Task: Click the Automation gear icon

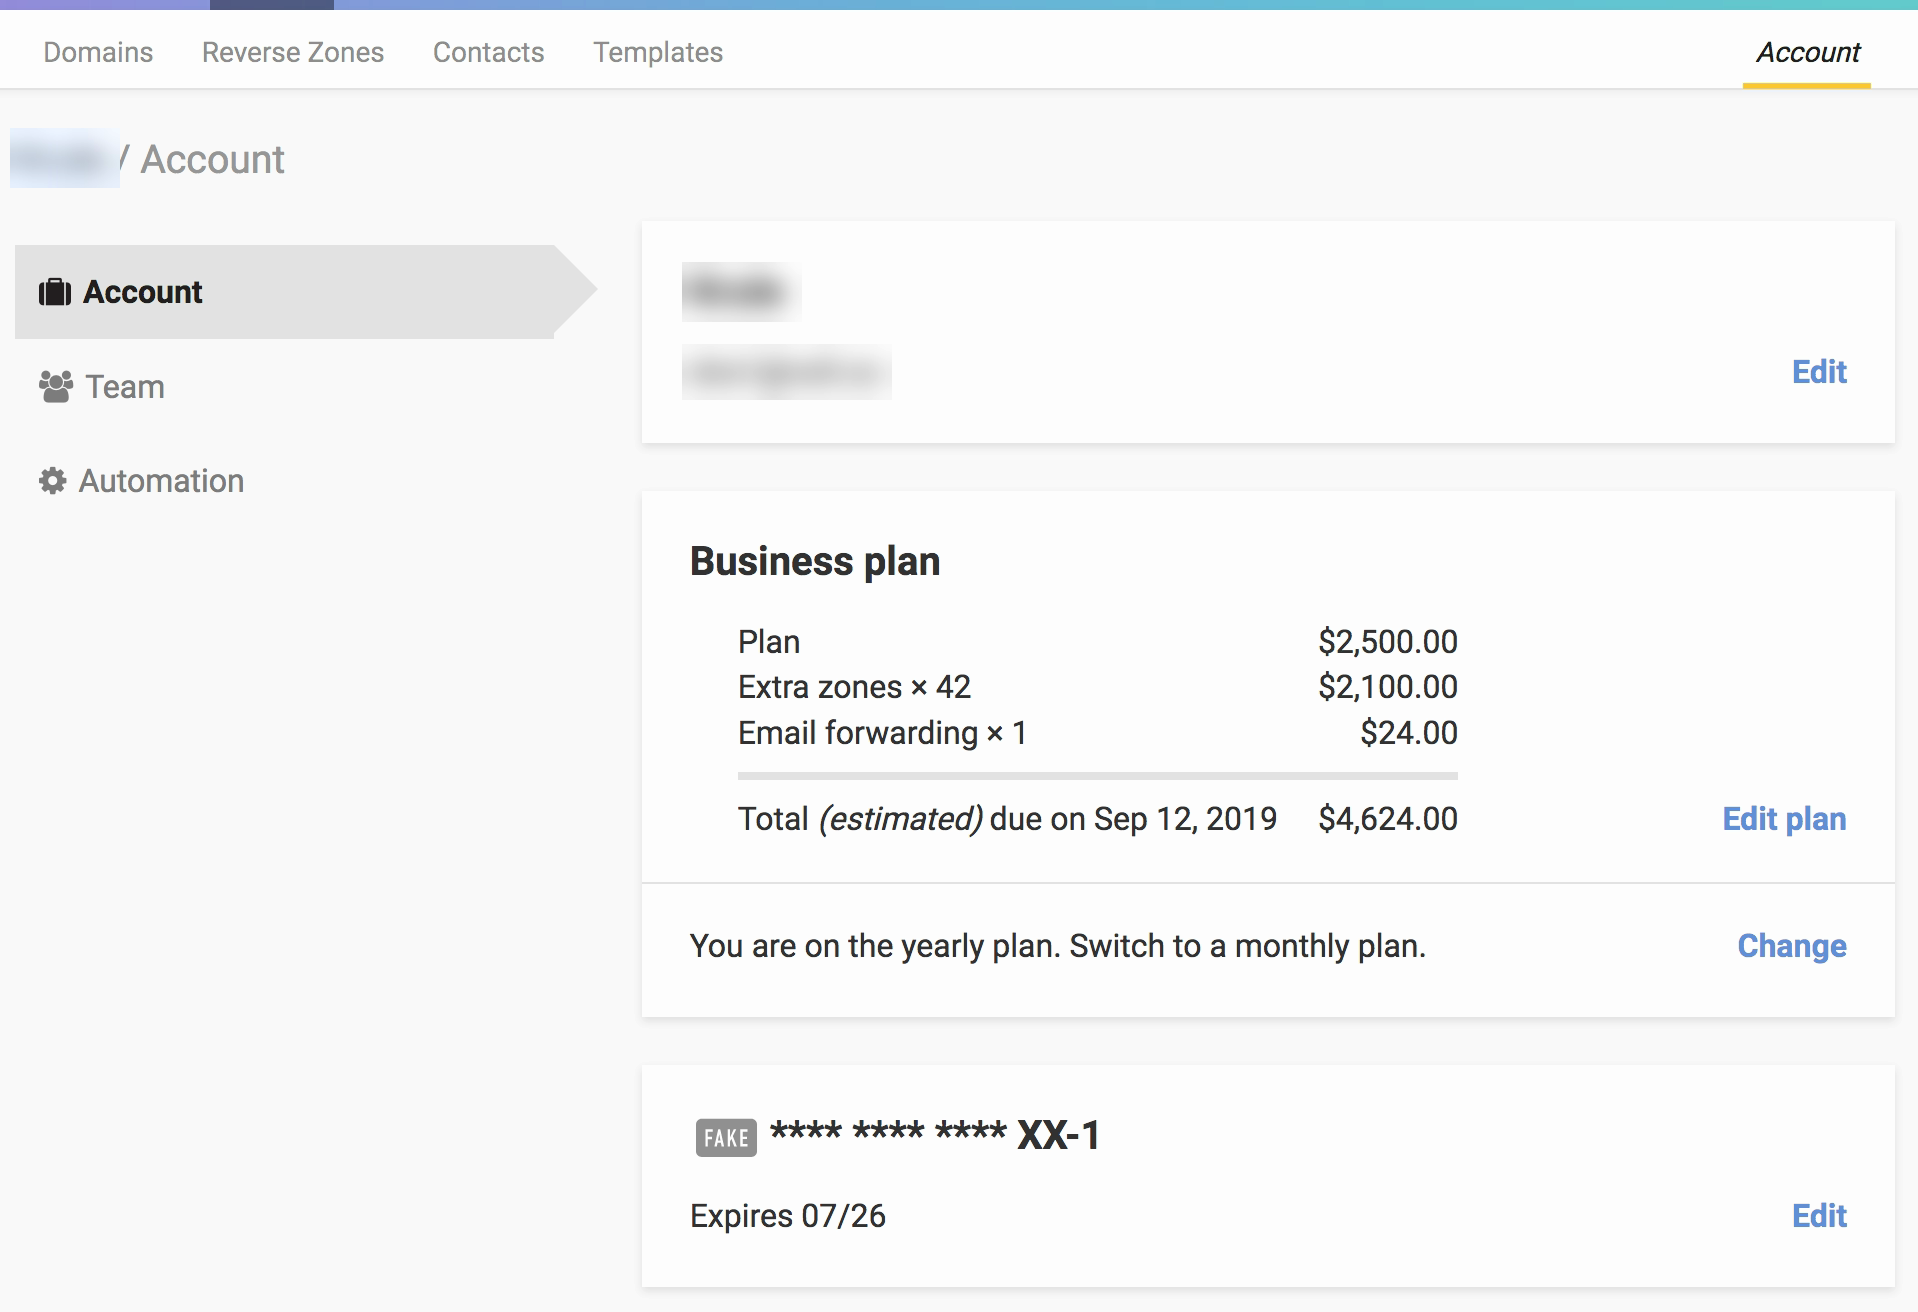Action: (x=53, y=481)
